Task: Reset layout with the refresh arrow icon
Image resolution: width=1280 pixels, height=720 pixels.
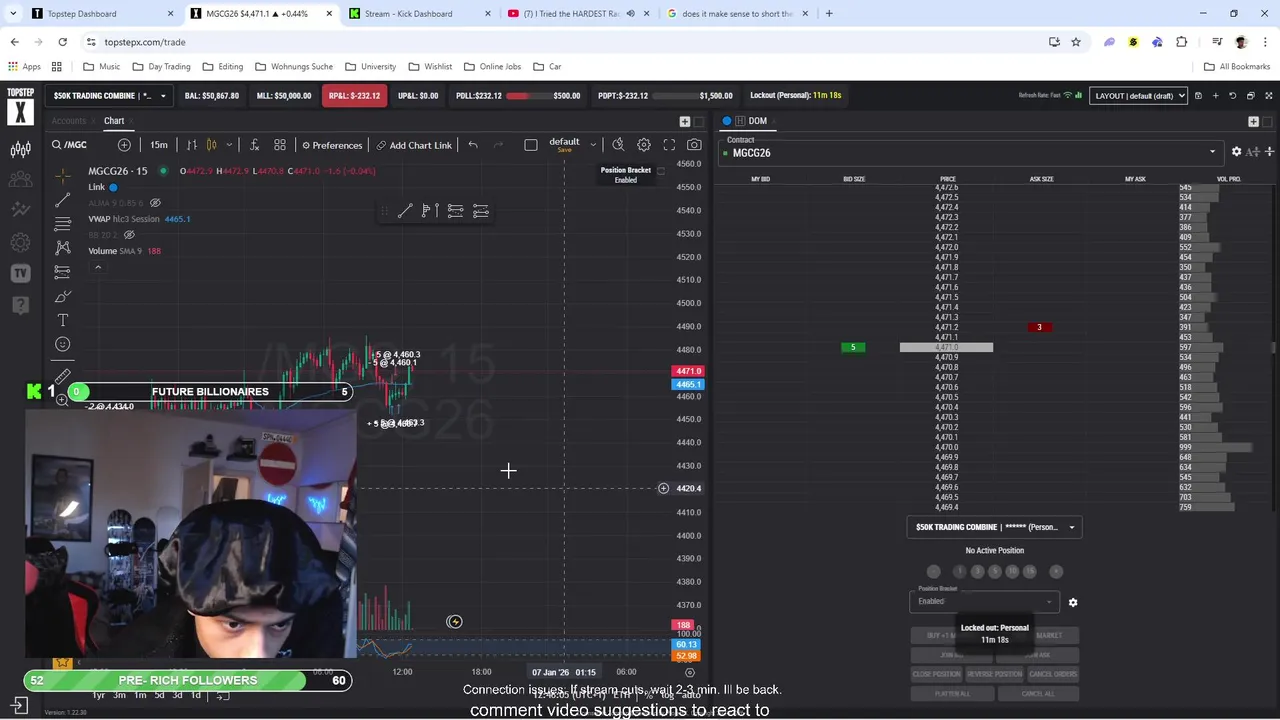Action: coord(1232,96)
